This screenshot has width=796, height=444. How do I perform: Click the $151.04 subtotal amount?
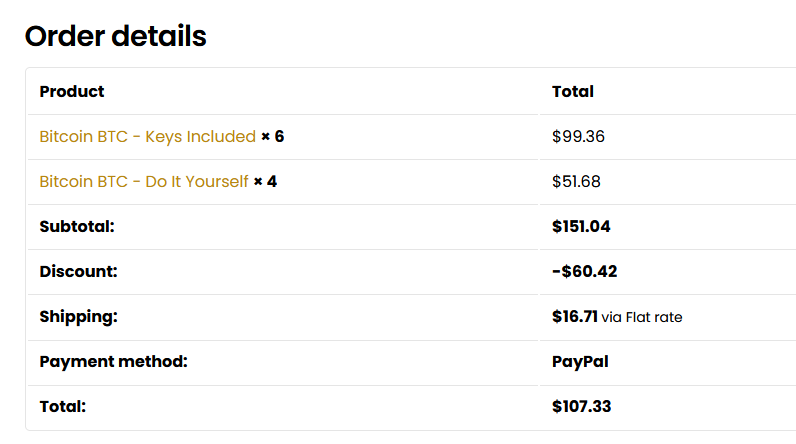[x=581, y=226]
